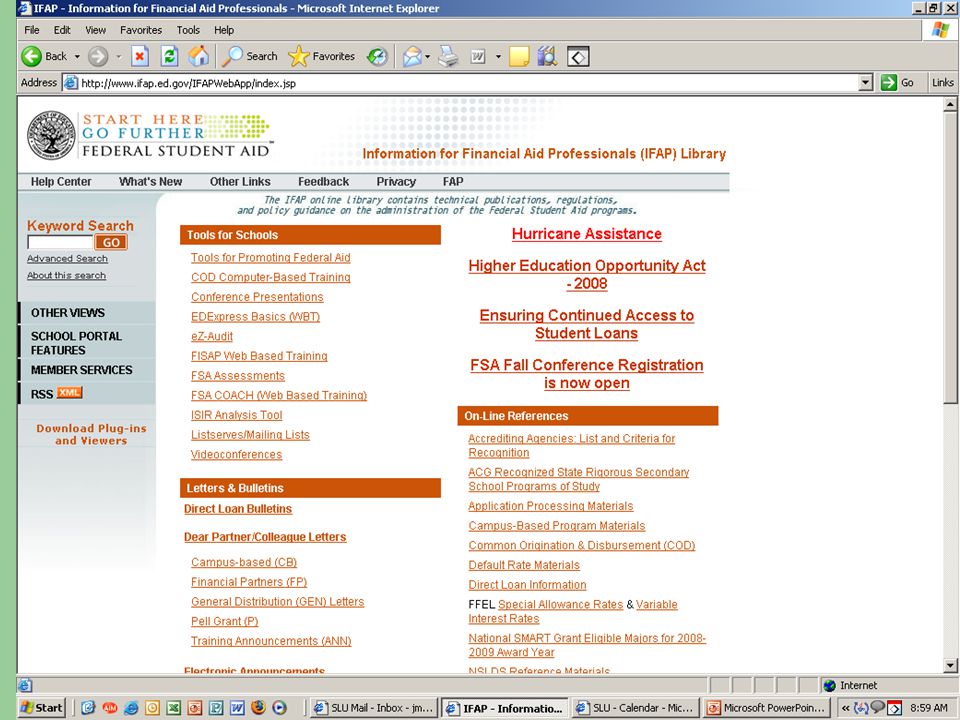Viewport: 960px width, 720px height.
Task: Open the Default Rate Materials link
Action: point(524,565)
